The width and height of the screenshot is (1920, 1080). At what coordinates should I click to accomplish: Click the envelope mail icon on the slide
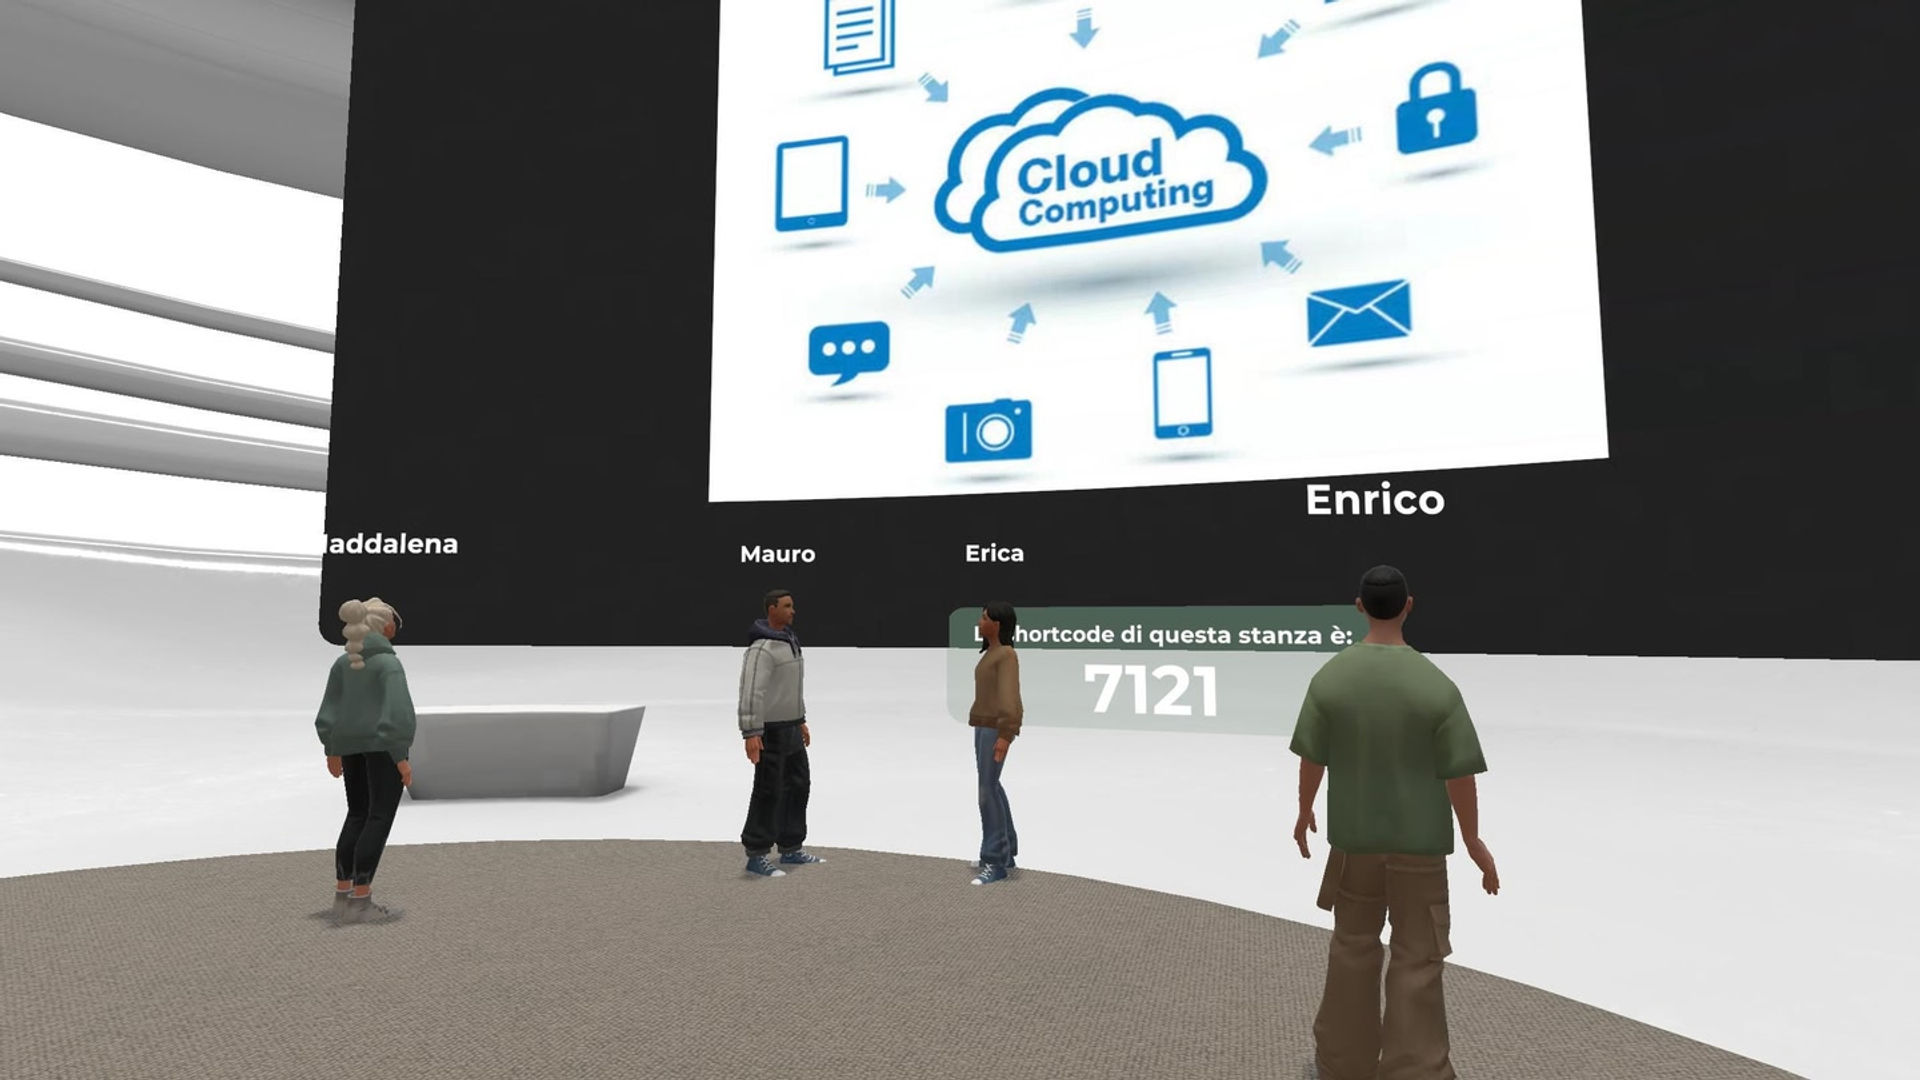pos(1359,313)
